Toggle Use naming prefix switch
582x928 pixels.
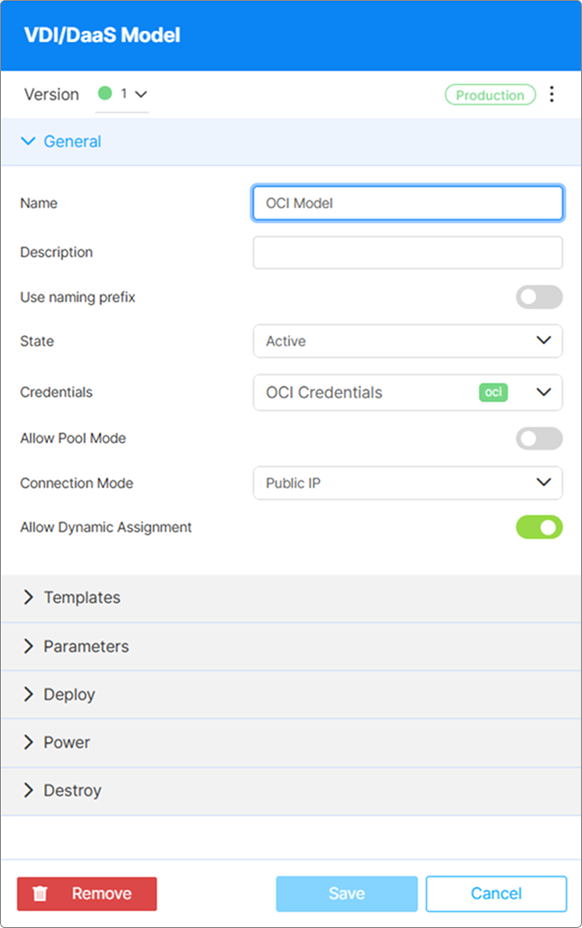[539, 297]
